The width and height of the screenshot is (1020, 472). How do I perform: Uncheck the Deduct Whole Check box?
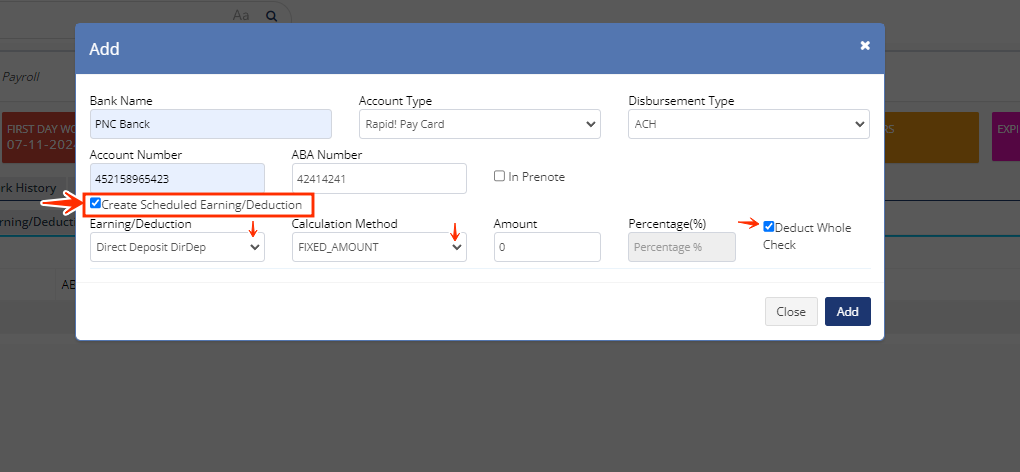tap(768, 227)
